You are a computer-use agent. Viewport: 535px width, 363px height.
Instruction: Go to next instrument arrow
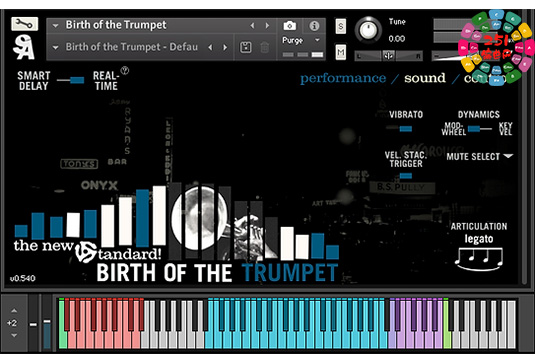tap(267, 26)
